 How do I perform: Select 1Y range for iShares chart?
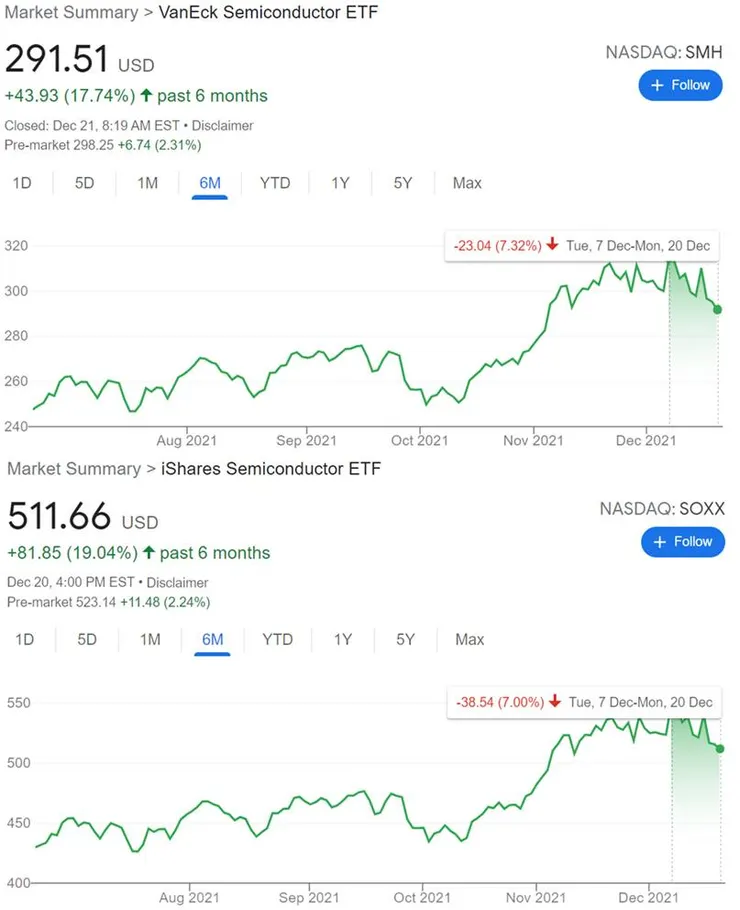(343, 639)
